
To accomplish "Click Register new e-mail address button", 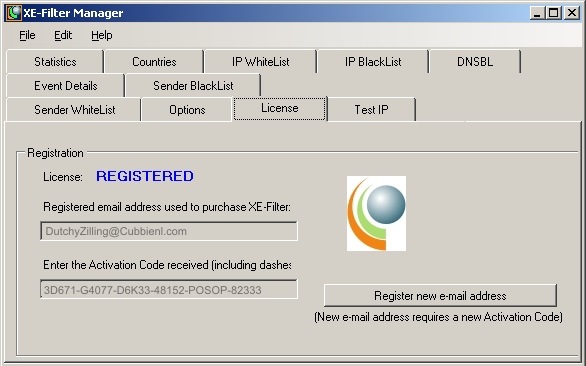I will pyautogui.click(x=440, y=296).
